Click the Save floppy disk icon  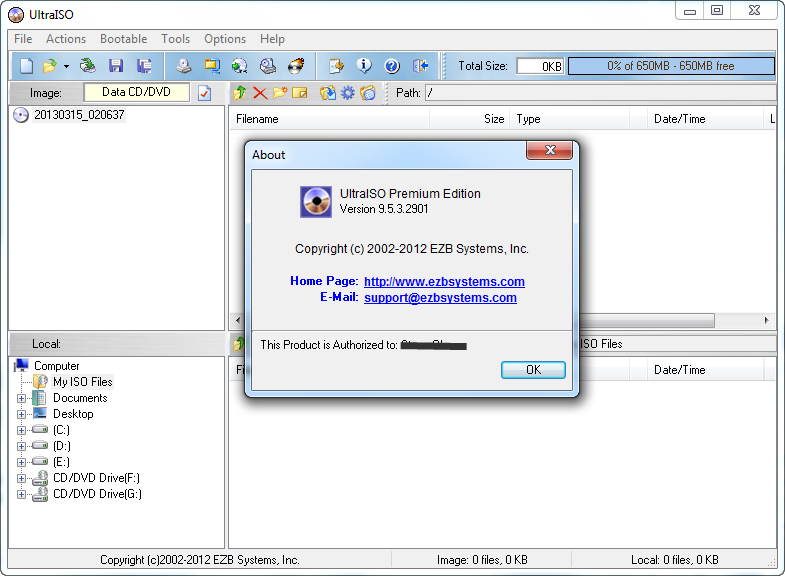(x=116, y=66)
